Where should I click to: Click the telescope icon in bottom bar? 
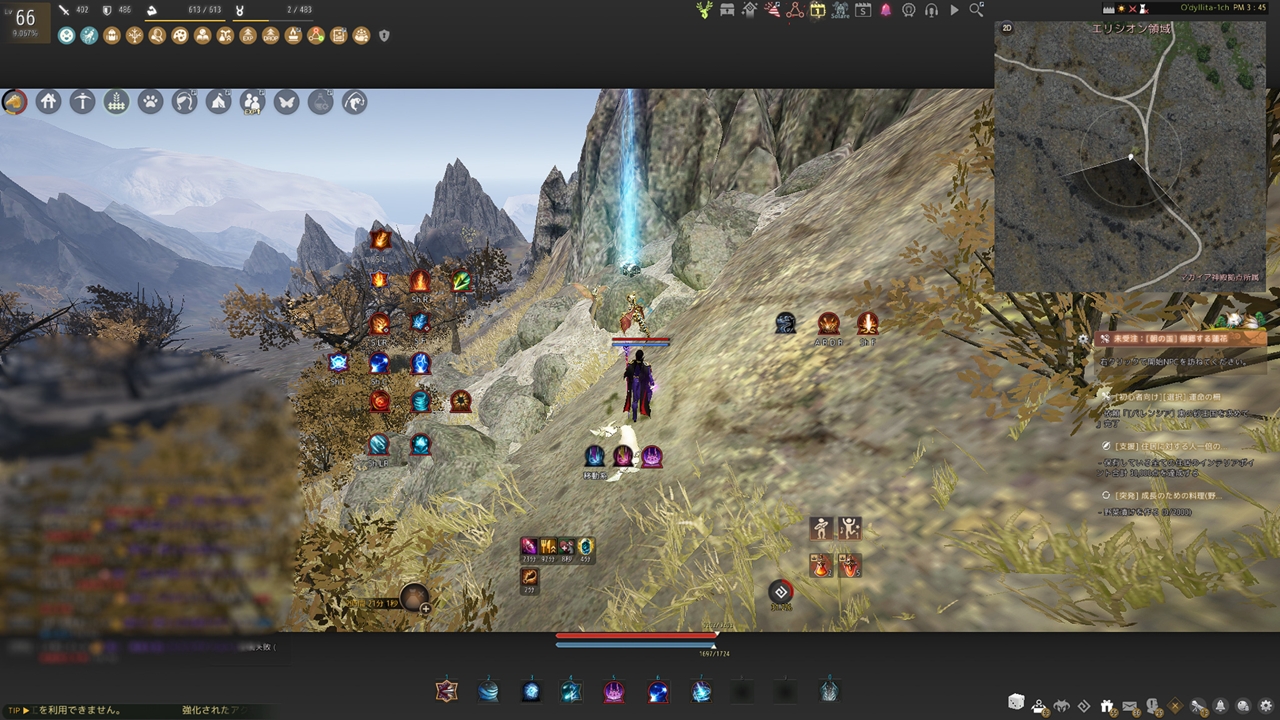coord(1197,705)
